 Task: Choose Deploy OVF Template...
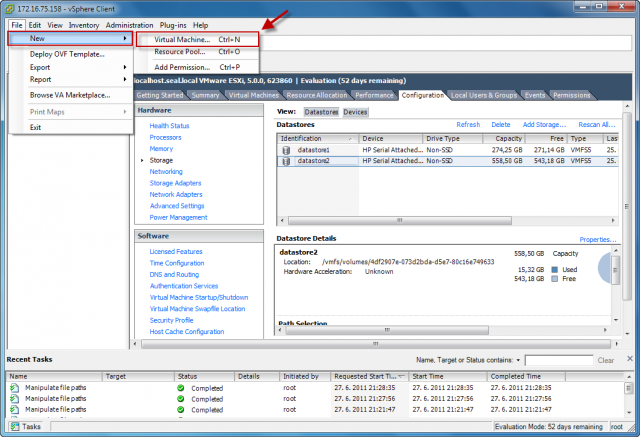(x=67, y=54)
